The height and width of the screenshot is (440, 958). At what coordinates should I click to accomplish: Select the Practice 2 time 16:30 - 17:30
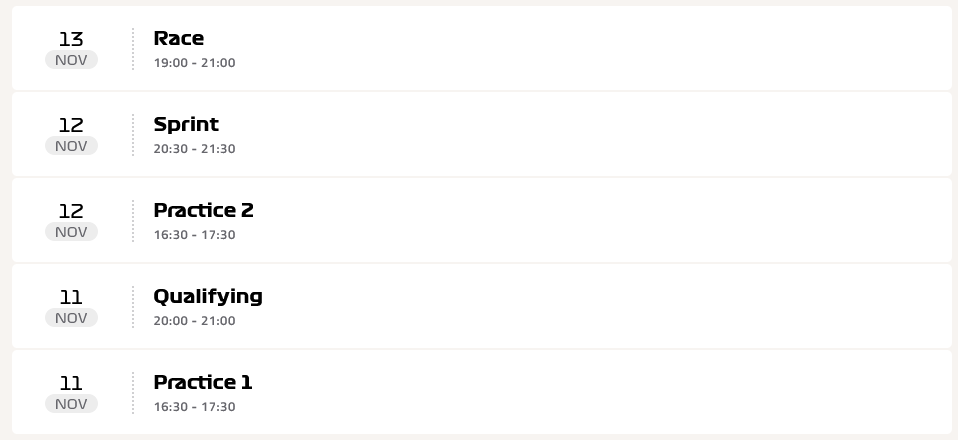[x=194, y=235]
